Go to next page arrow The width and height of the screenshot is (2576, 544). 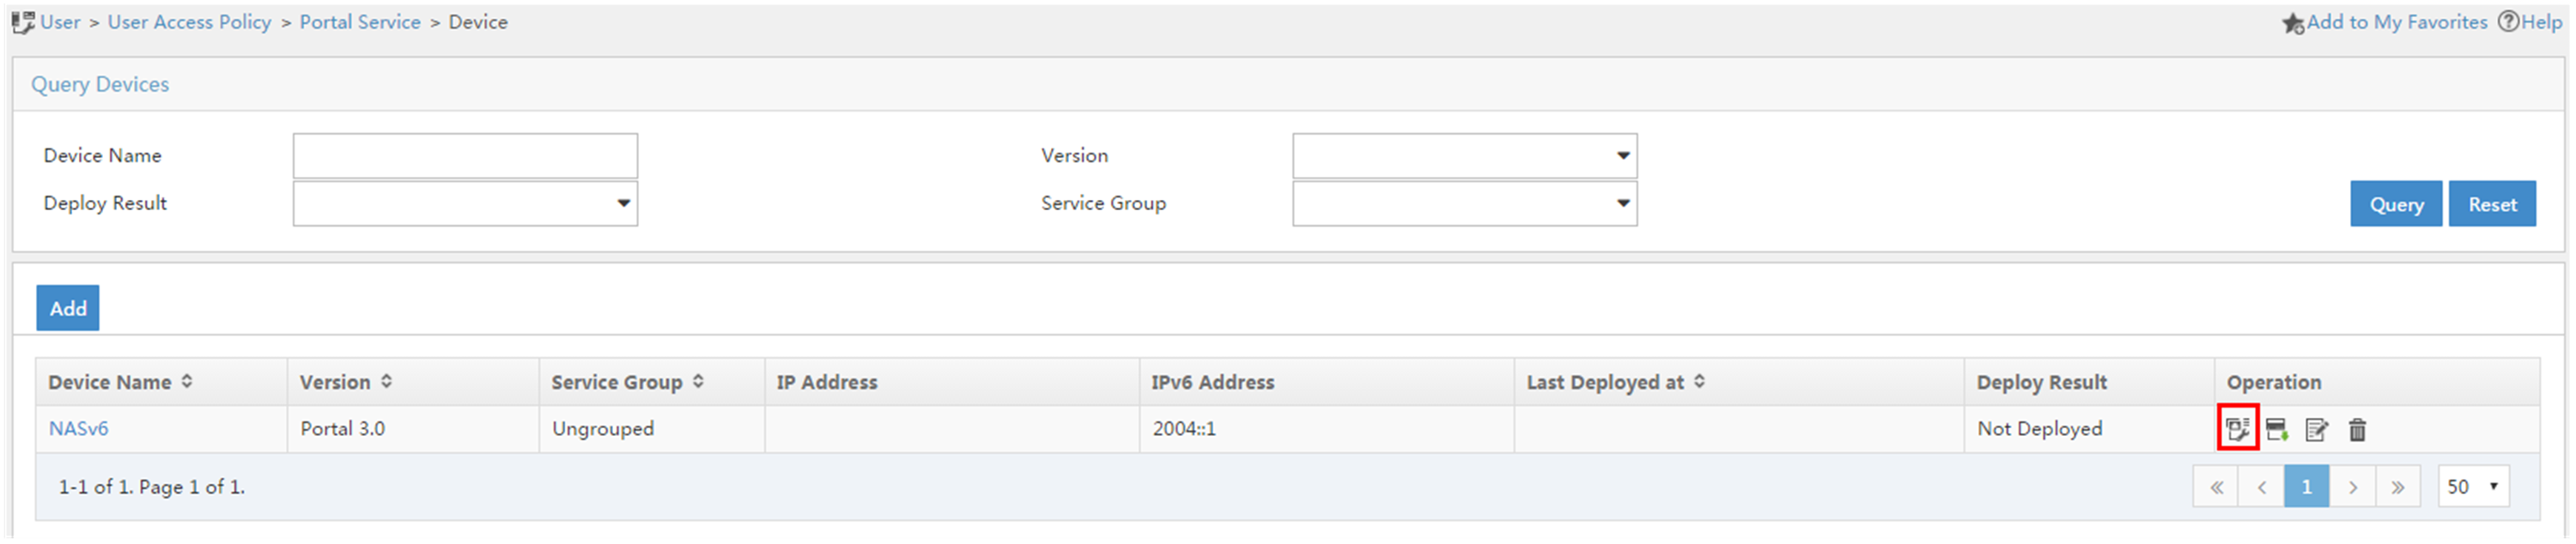coord(2353,487)
